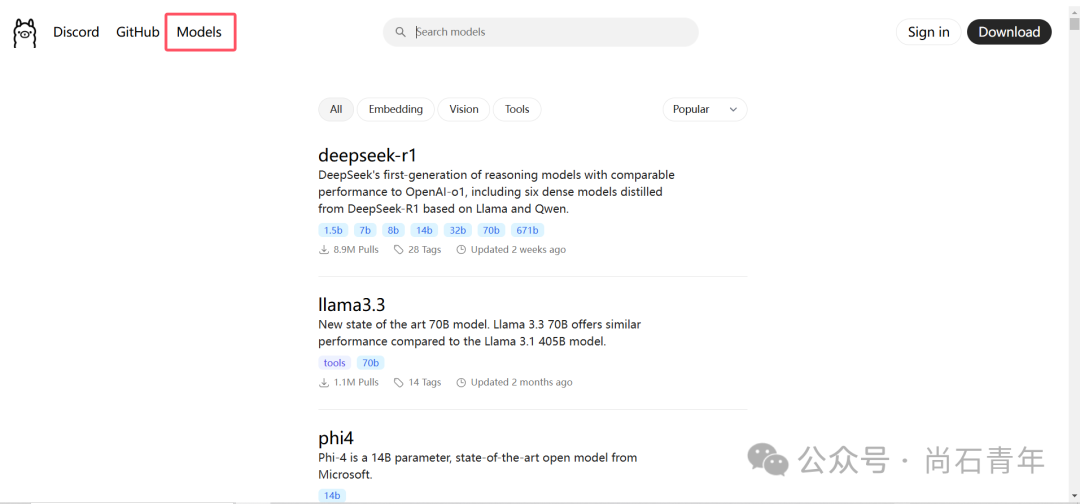This screenshot has width=1080, height=504.
Task: Select the tools tag of llama3.3
Action: point(335,363)
